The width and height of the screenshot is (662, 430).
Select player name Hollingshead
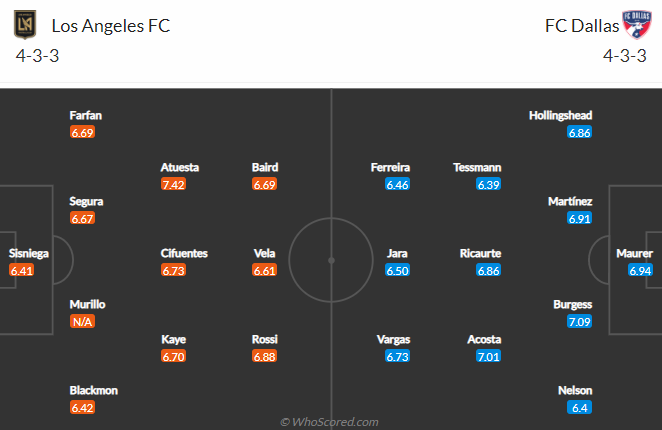pyautogui.click(x=561, y=116)
